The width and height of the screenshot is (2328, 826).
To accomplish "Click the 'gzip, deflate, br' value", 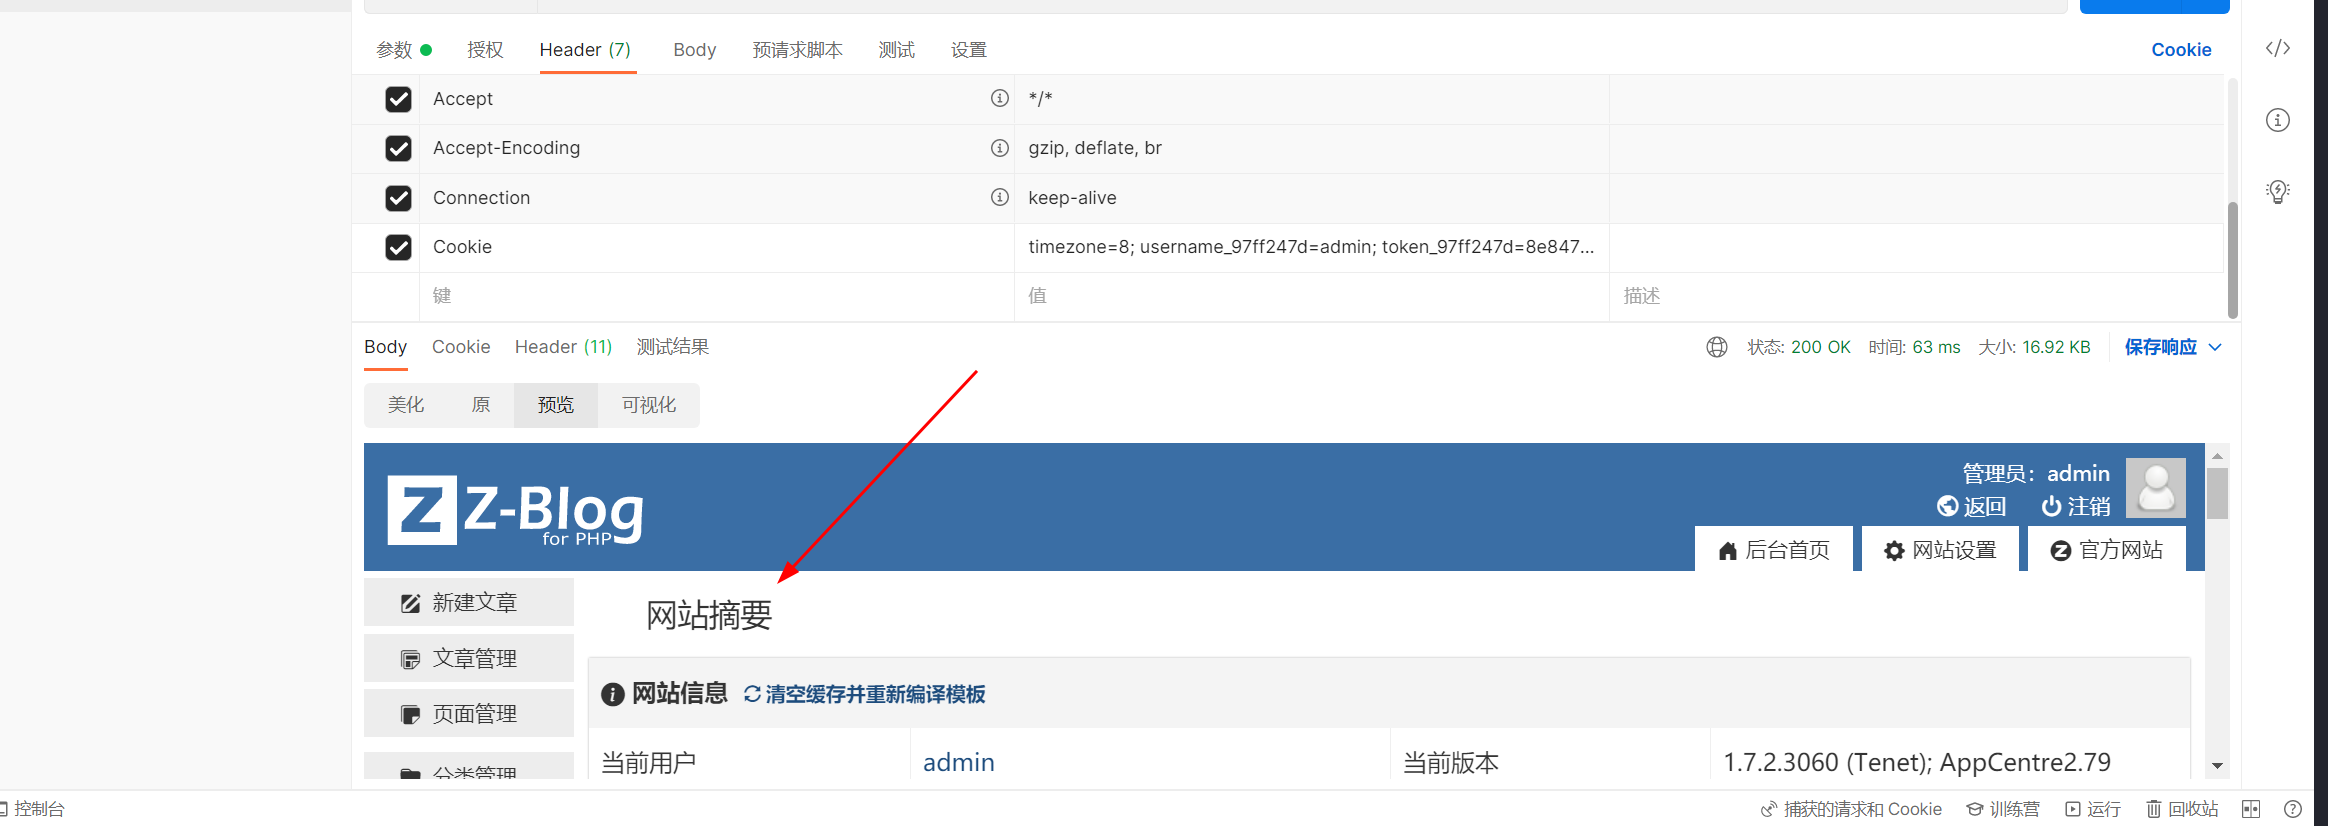I will [x=1095, y=148].
